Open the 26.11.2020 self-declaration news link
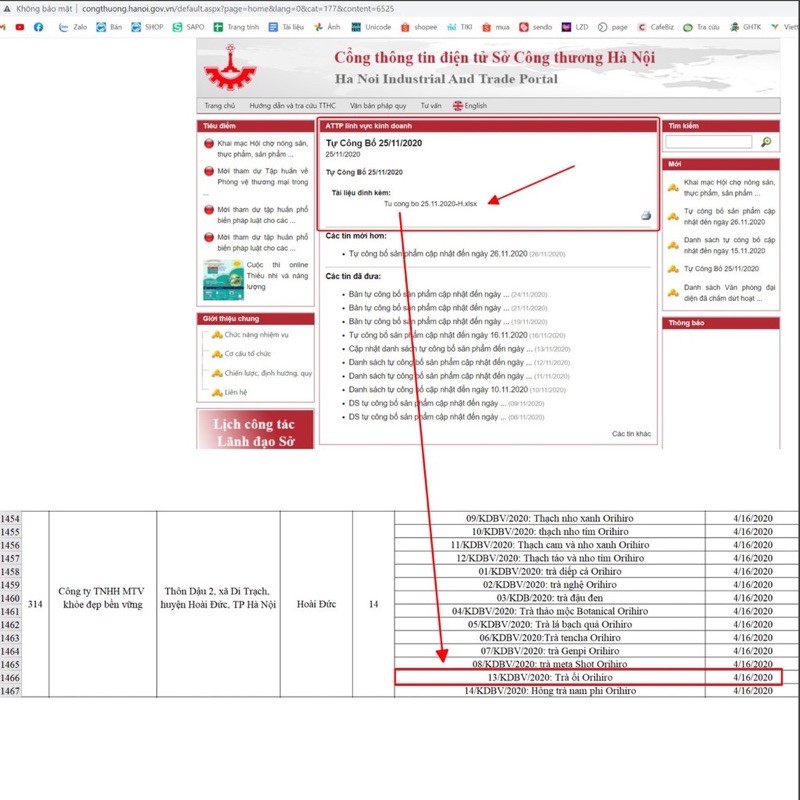This screenshot has width=800, height=800. tap(436, 255)
